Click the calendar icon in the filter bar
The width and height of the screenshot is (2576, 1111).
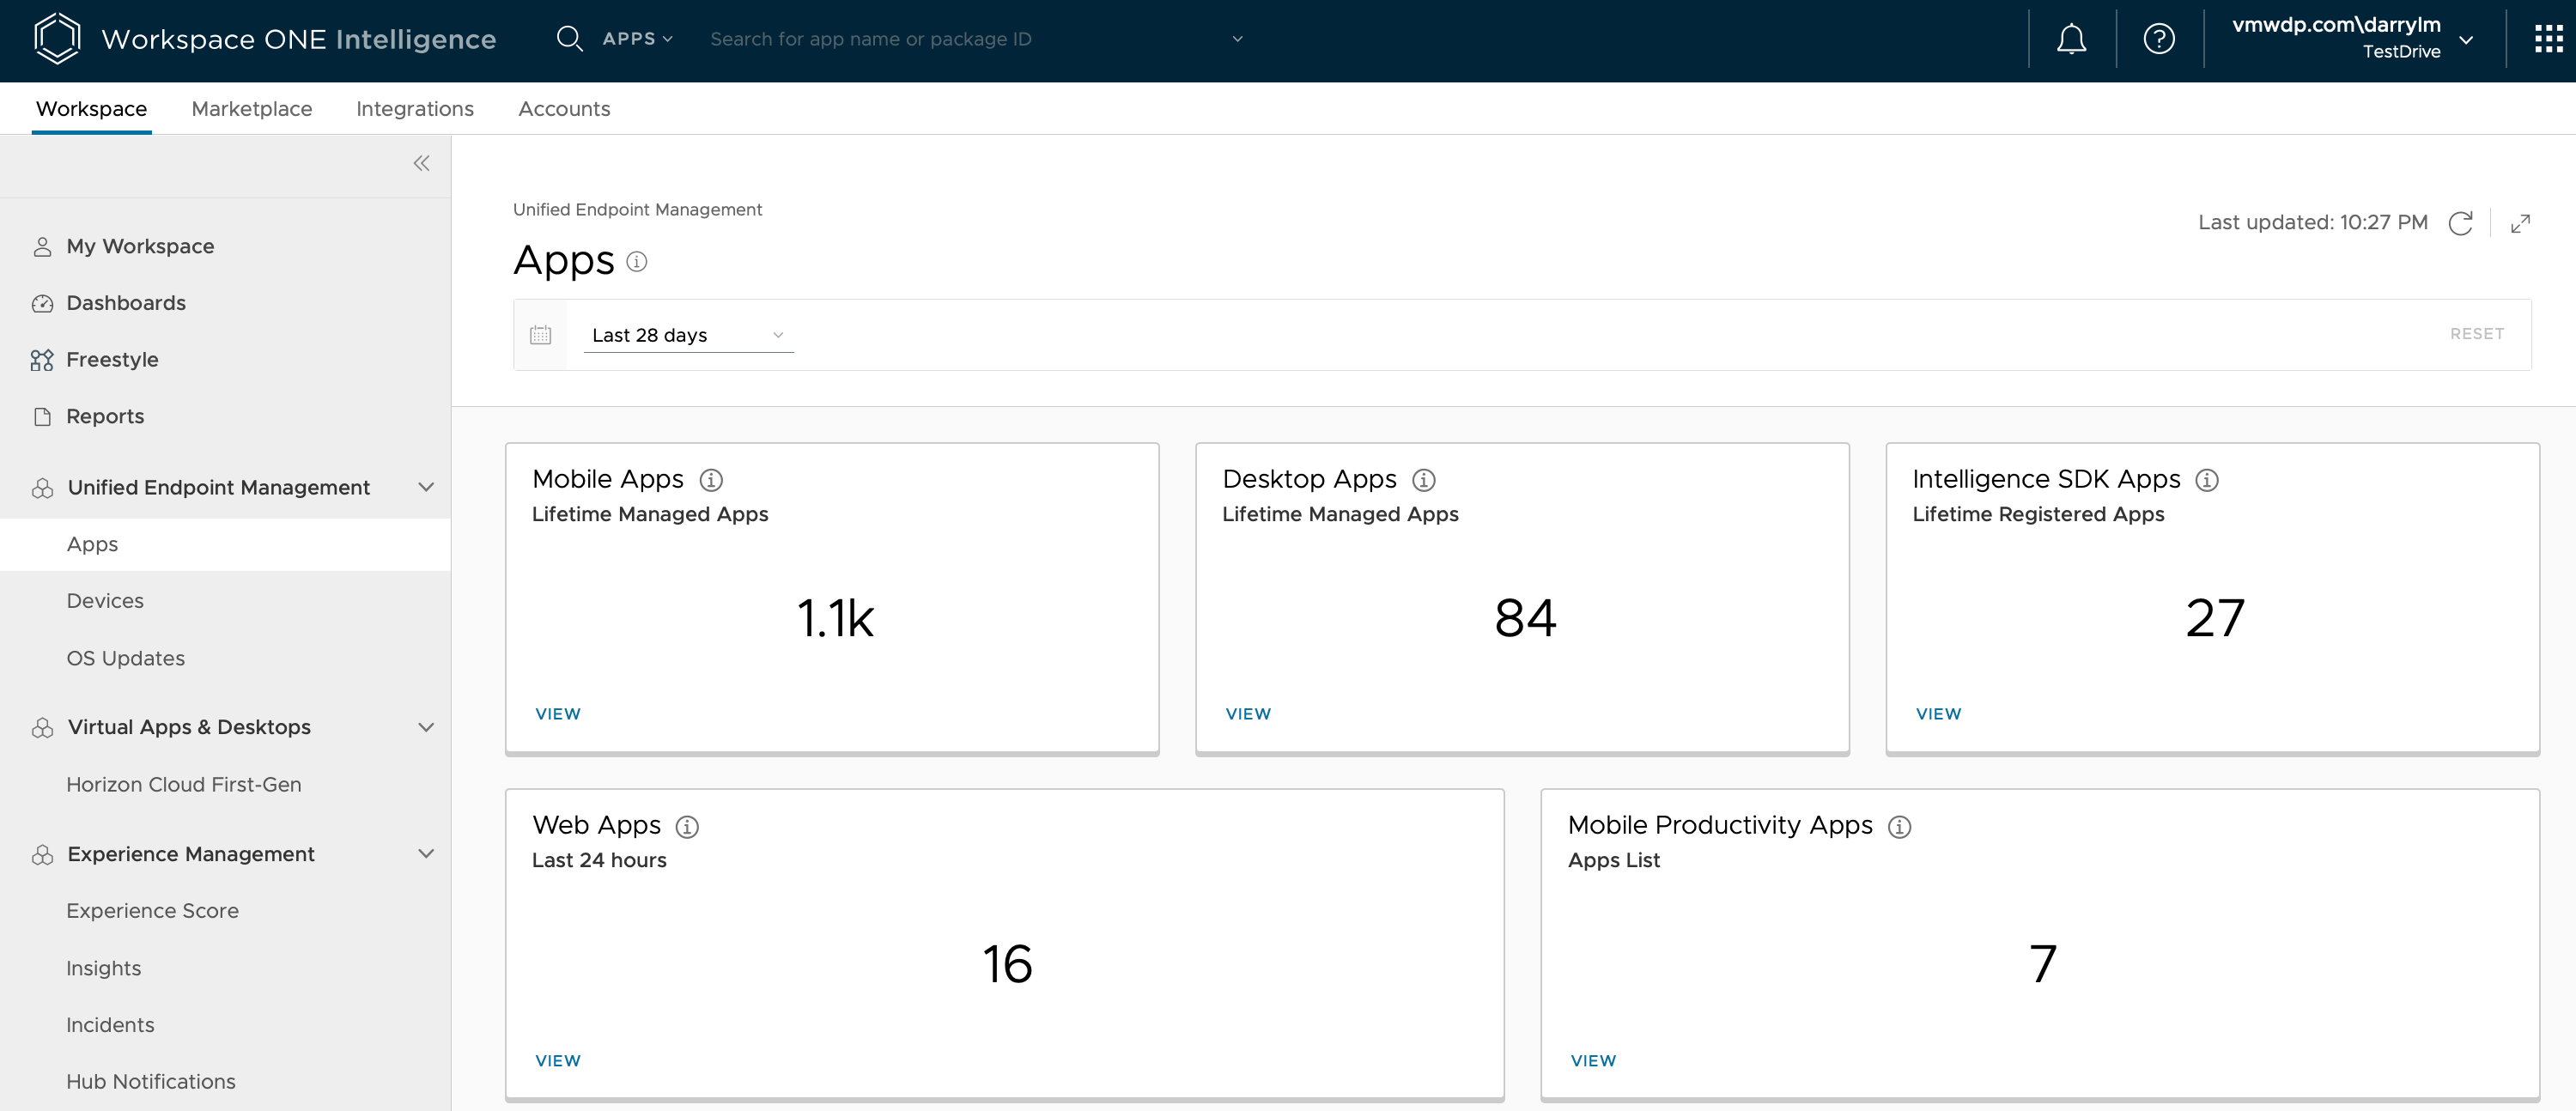coord(540,335)
